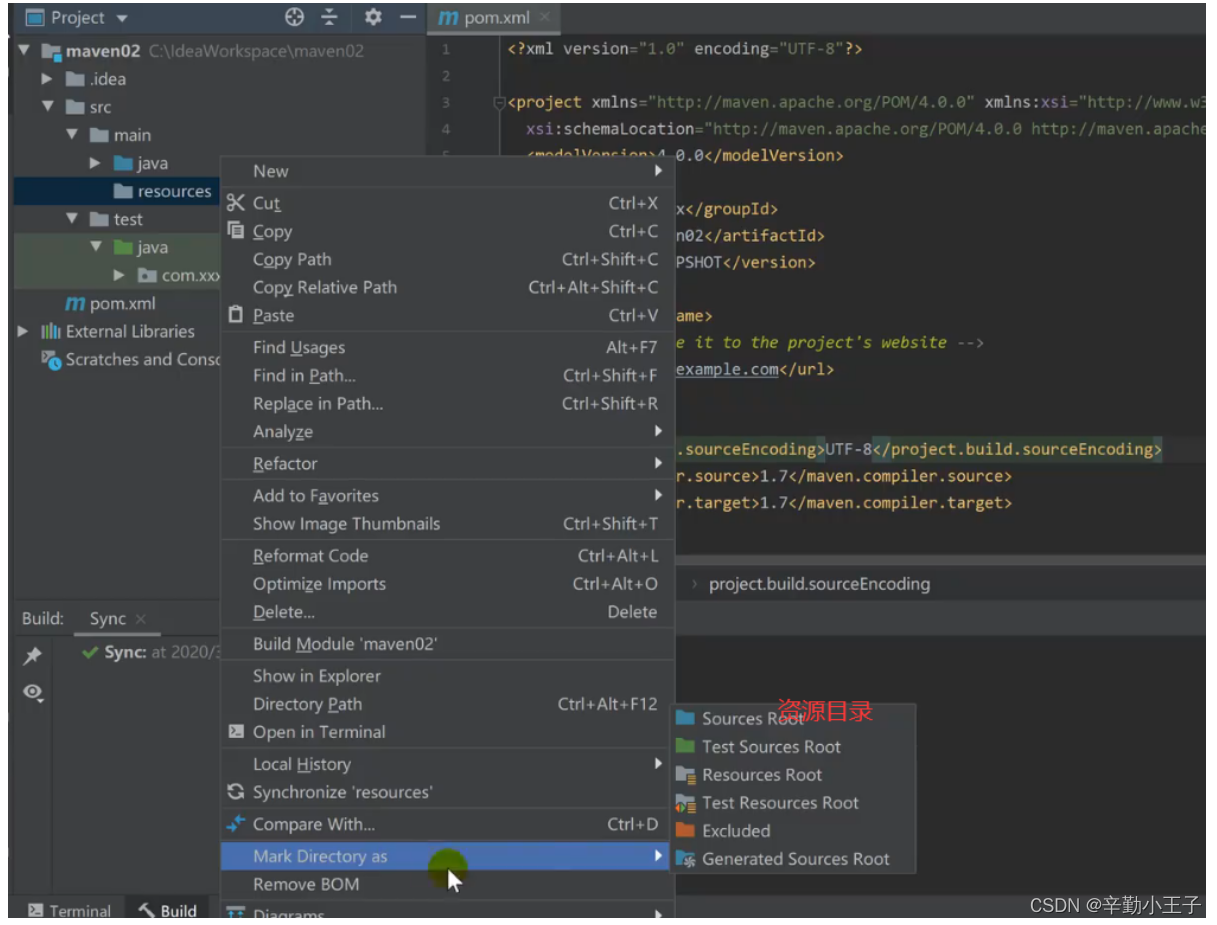Image resolution: width=1217 pixels, height=925 pixels.
Task: Choose Copy Relative Path
Action: click(x=447, y=287)
